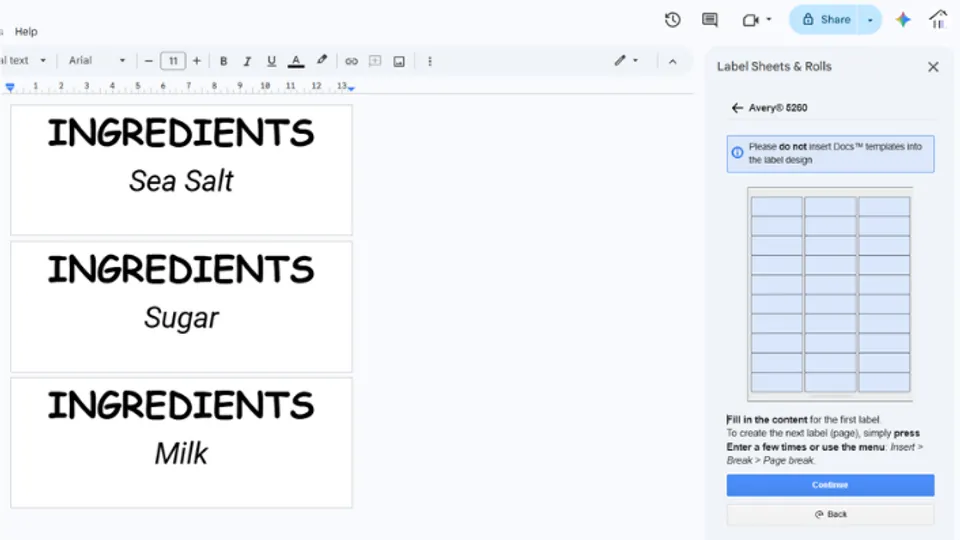
Task: Click the Share button
Action: pos(827,20)
